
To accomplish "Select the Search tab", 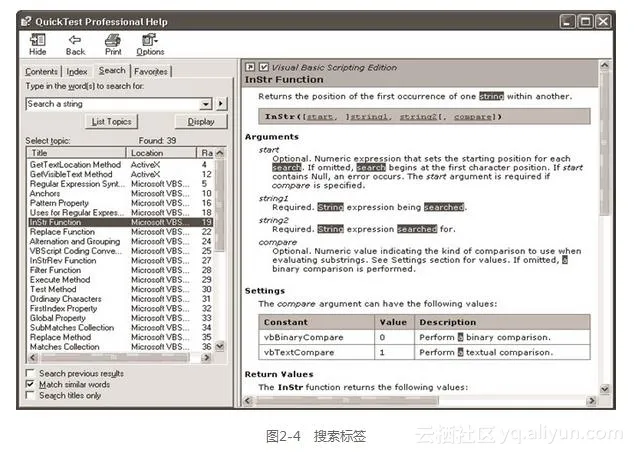I will coord(112,71).
